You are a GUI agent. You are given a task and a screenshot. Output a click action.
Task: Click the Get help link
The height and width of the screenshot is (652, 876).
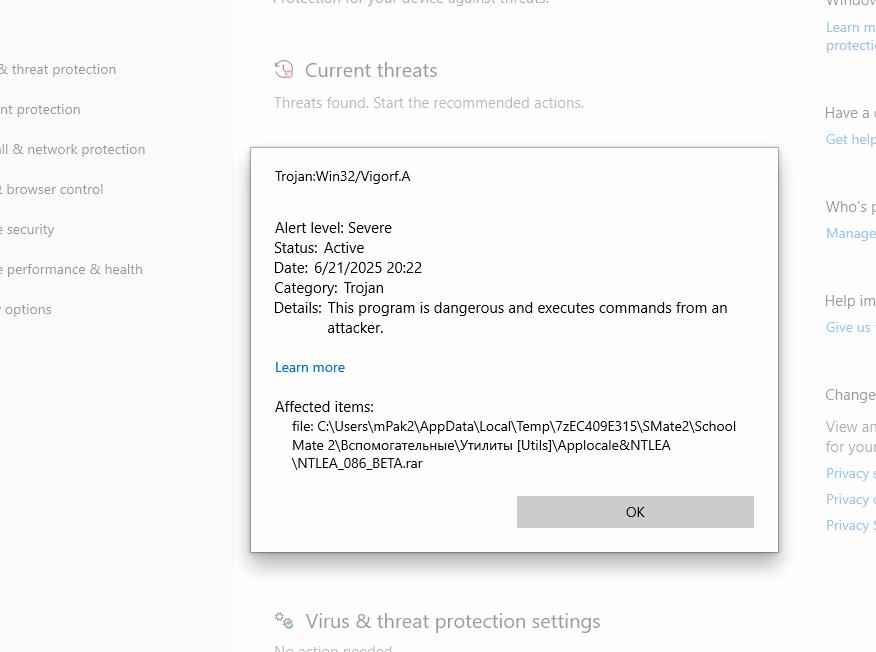tap(850, 139)
